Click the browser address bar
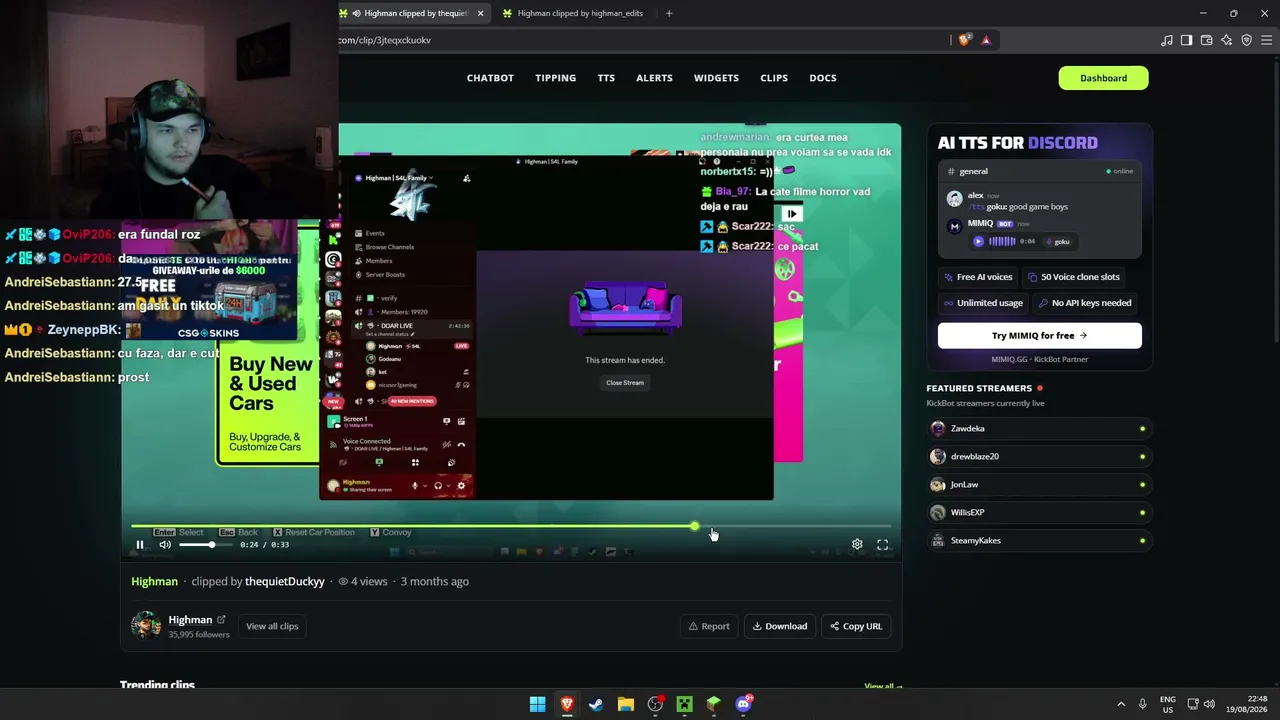The image size is (1280, 720). pos(640,40)
